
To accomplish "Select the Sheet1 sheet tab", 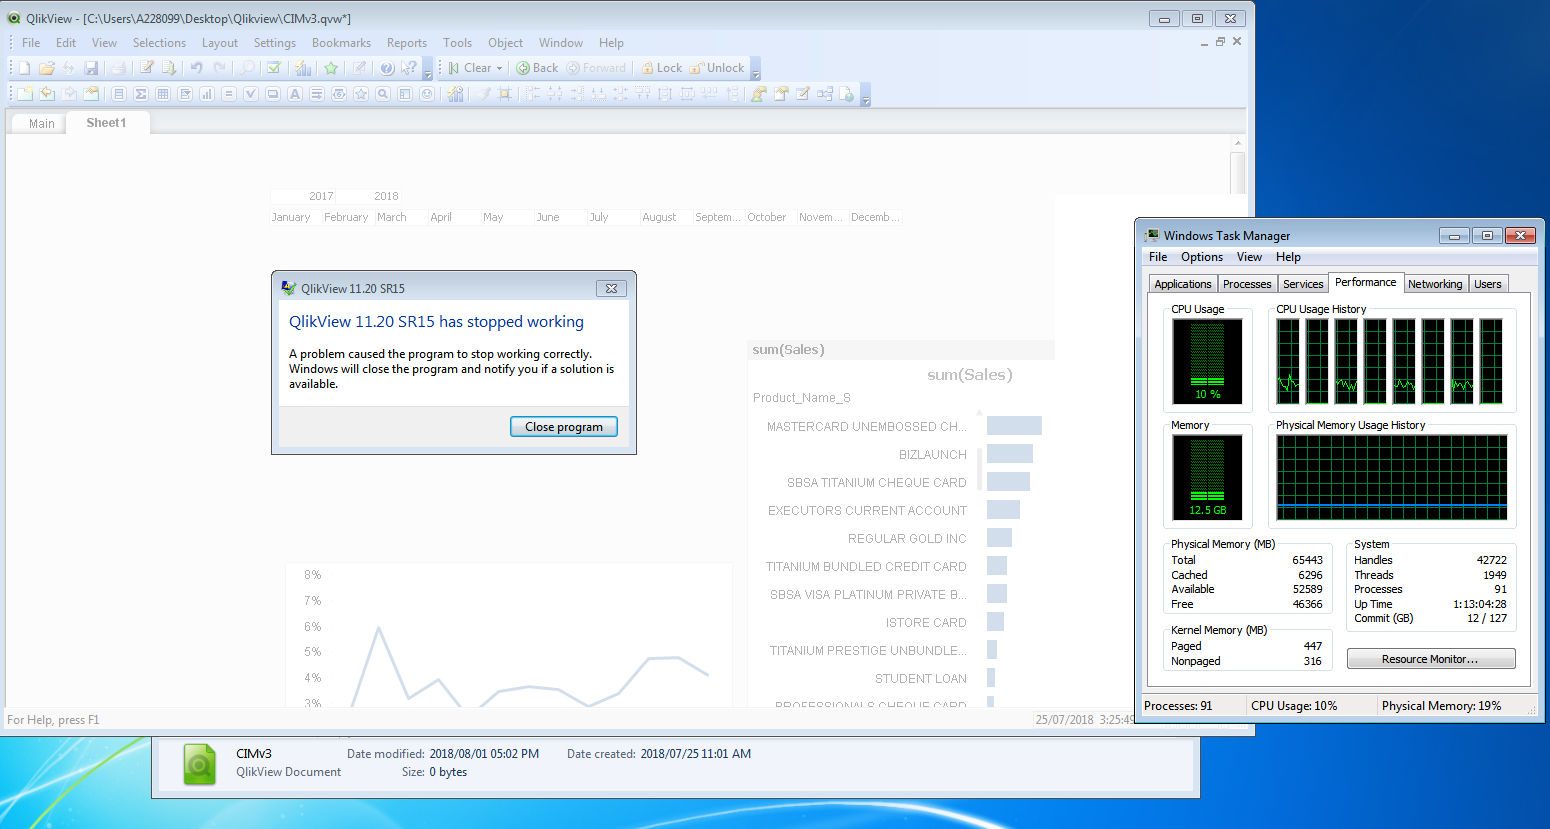I will click(106, 122).
